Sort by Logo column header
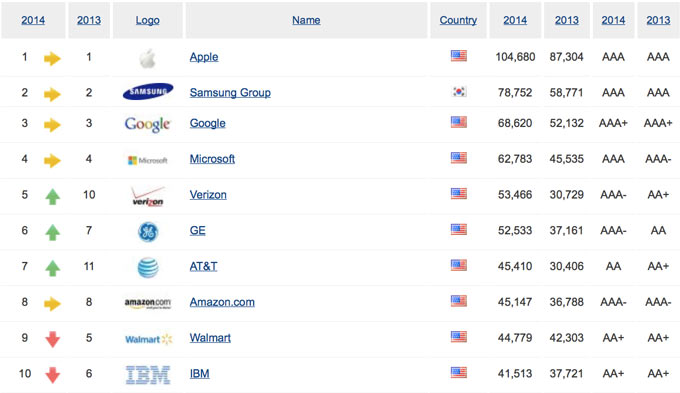This screenshot has height=393, width=680. click(147, 20)
